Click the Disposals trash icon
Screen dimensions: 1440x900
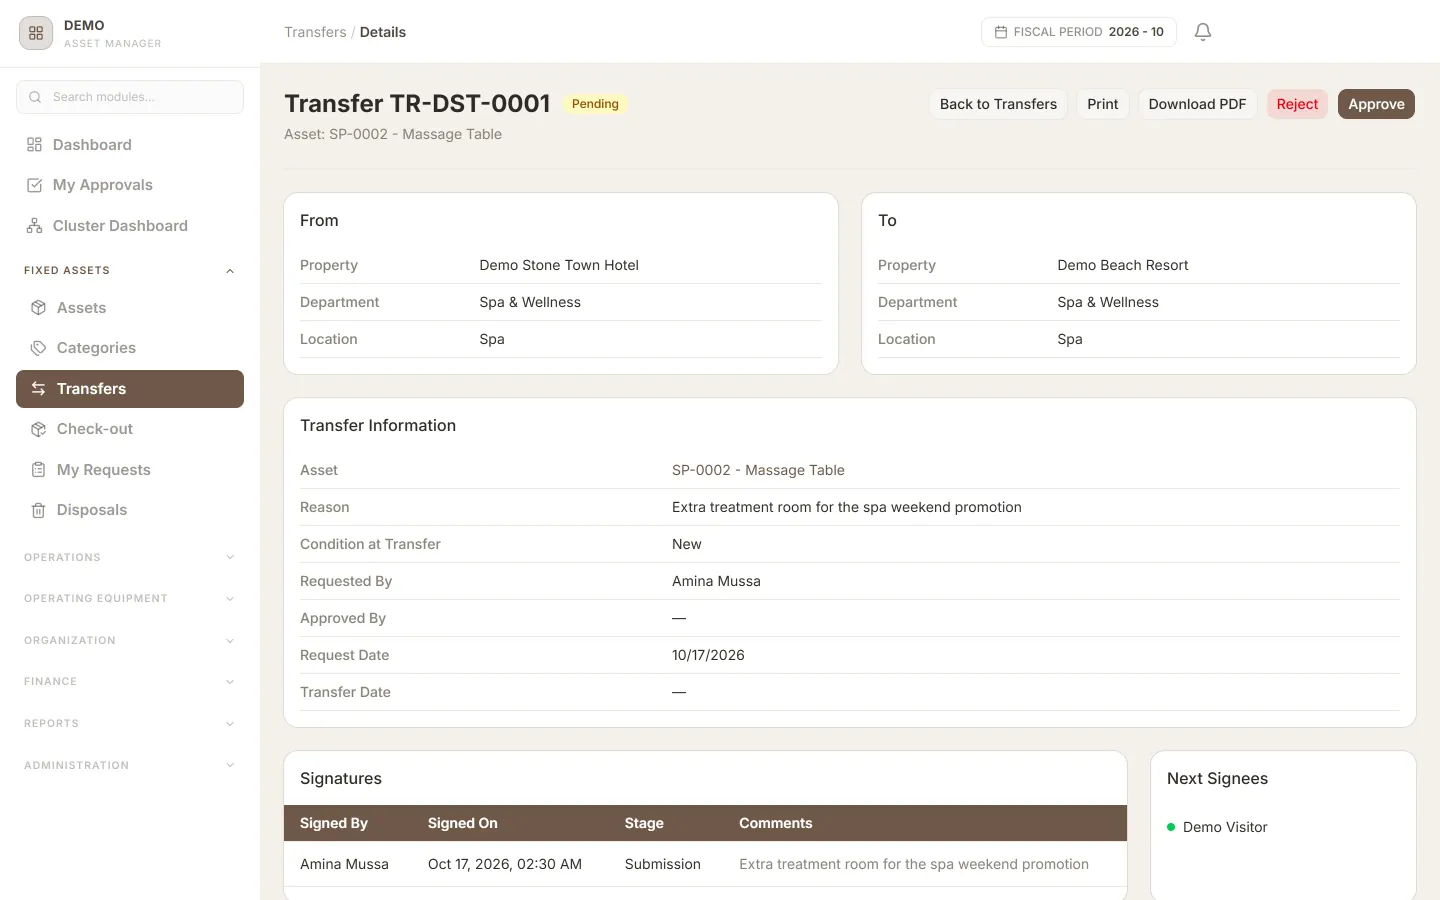pos(39,510)
